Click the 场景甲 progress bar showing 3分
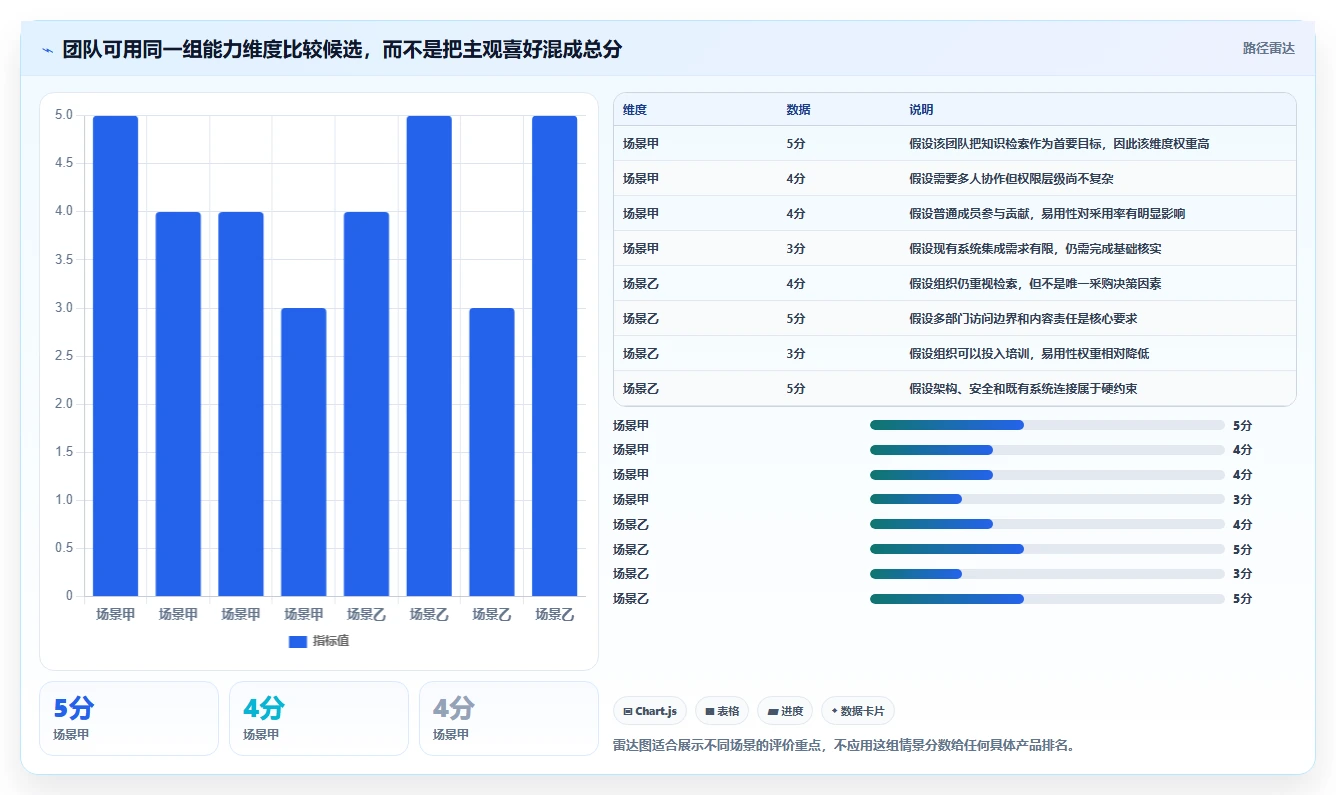Screen dimensions: 1336x795 click(1047, 499)
